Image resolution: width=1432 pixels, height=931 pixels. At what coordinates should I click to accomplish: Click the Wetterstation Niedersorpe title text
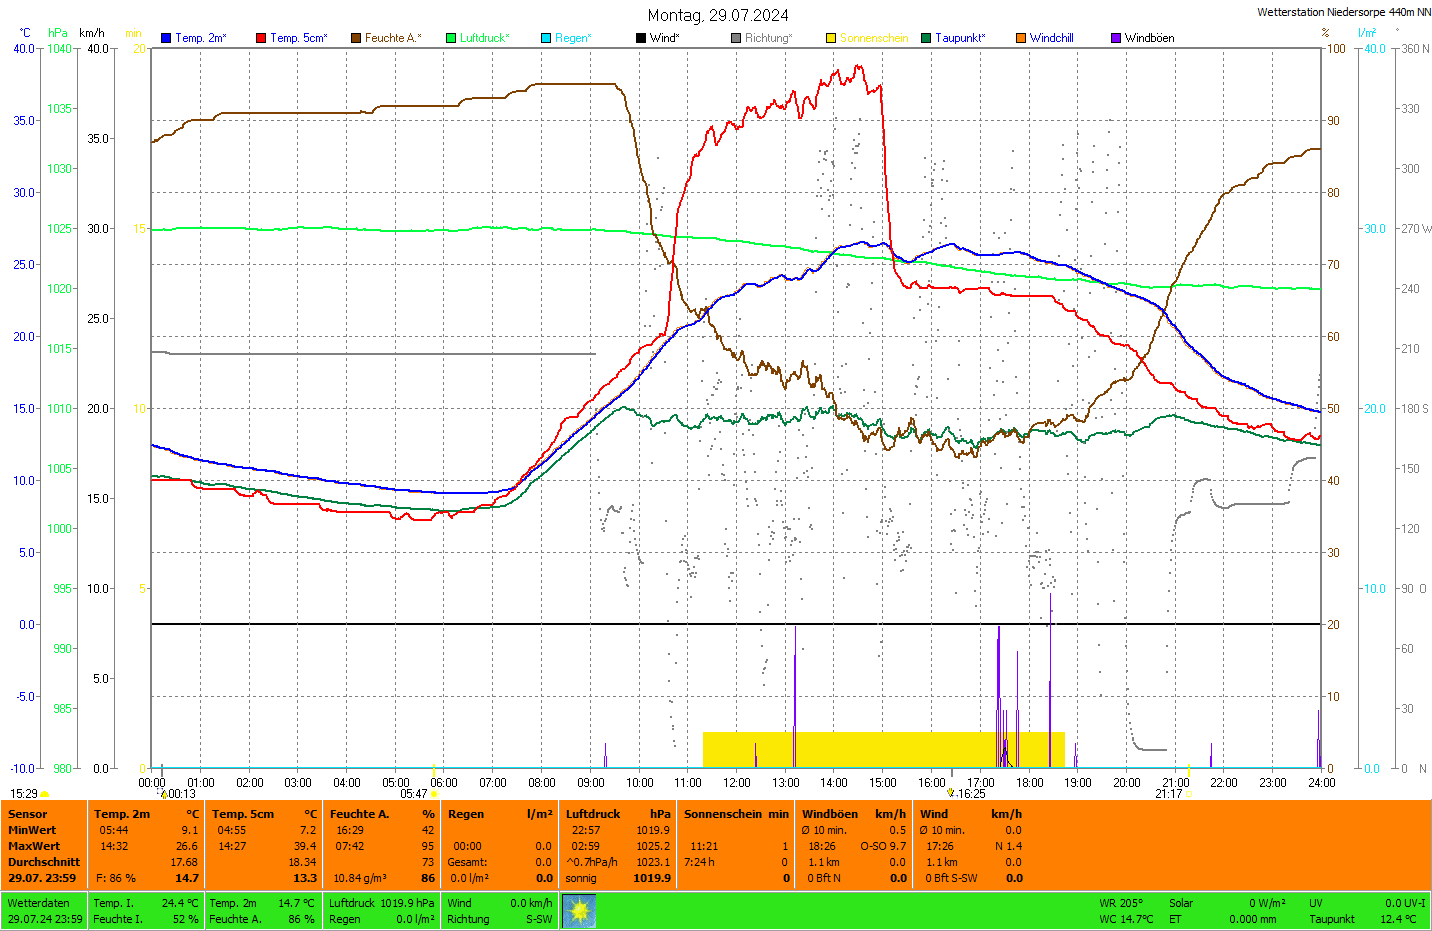1343,12
